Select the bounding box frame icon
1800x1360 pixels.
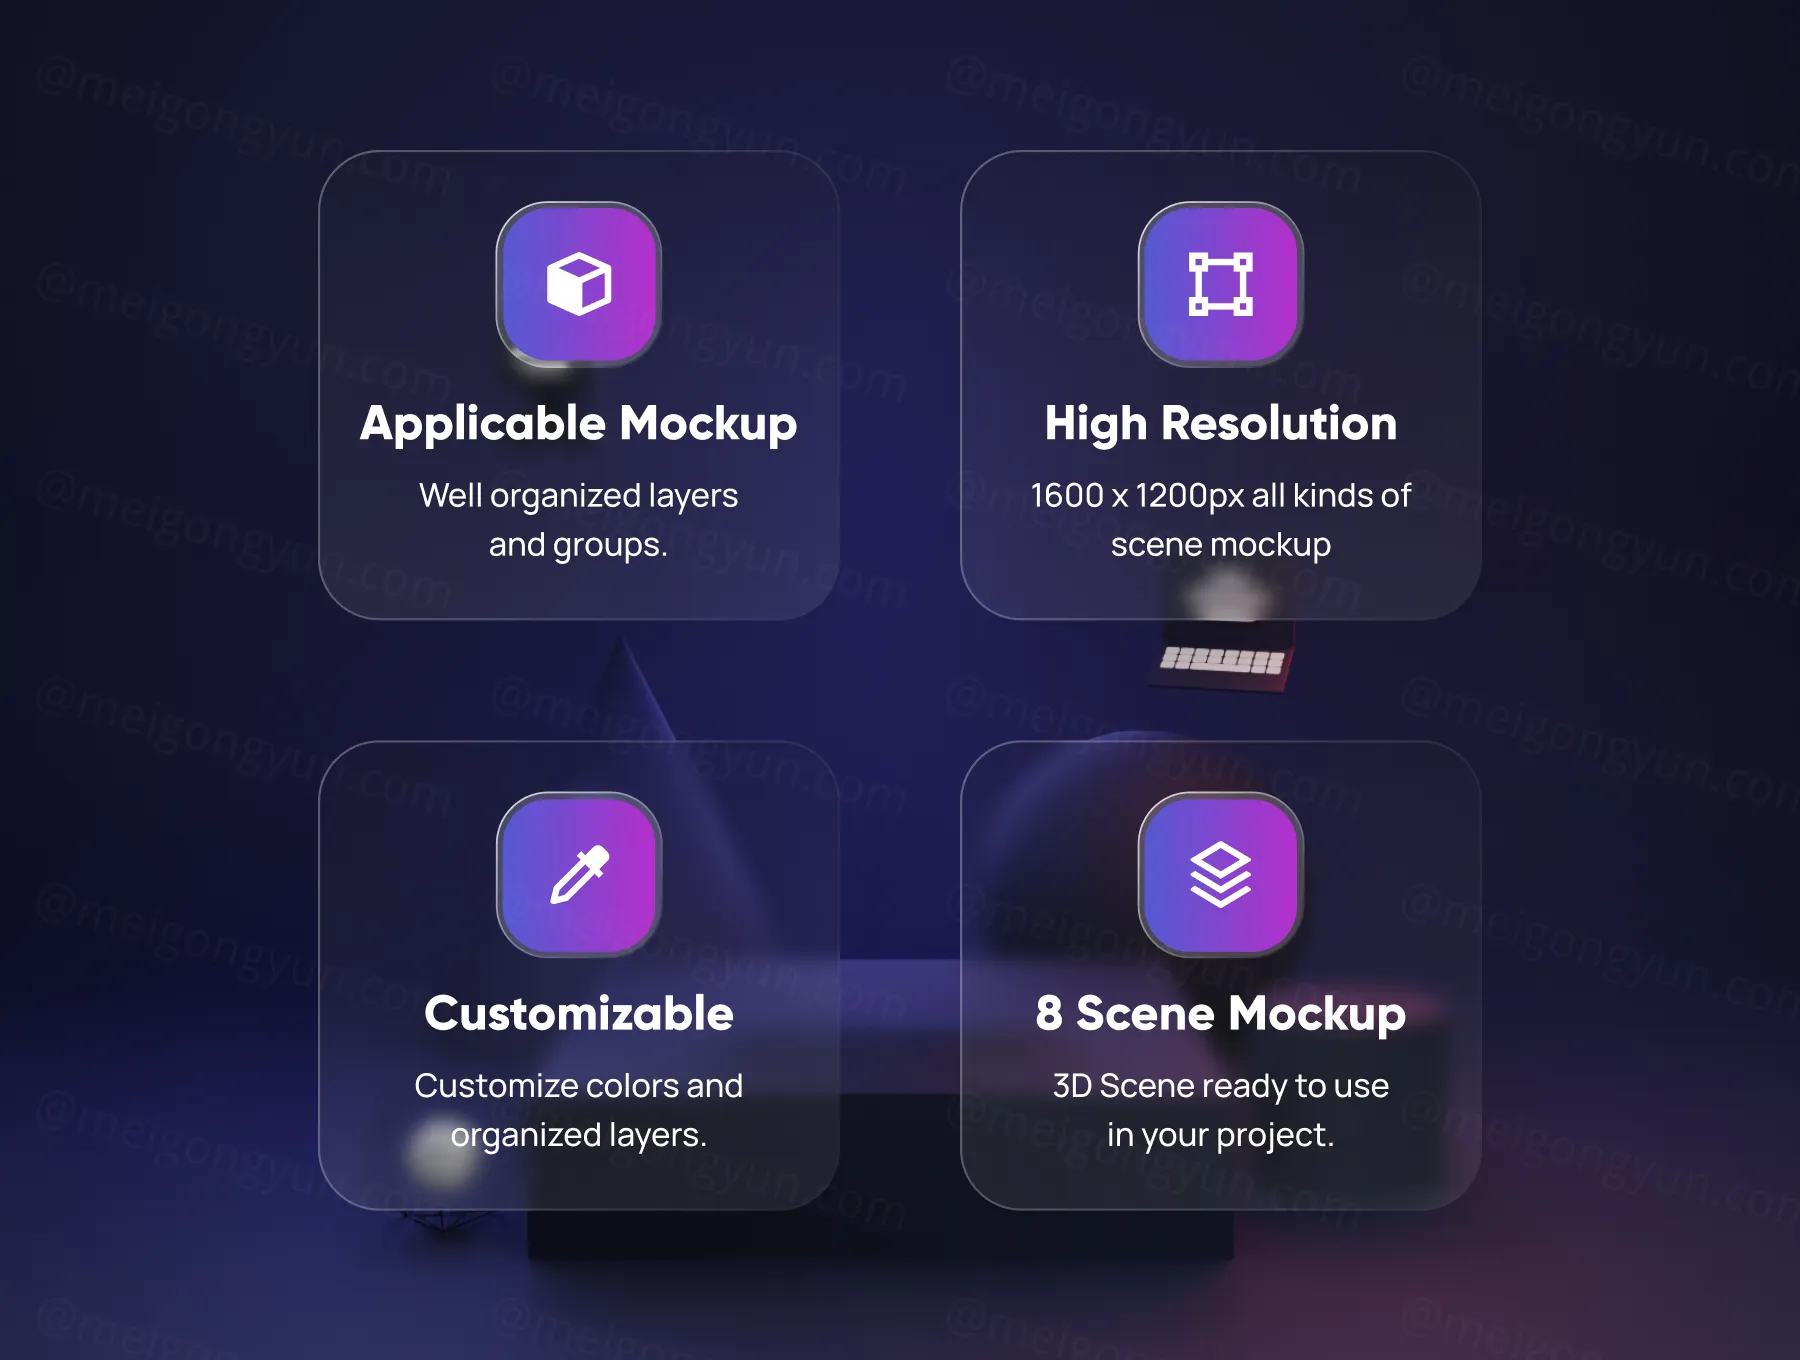click(1220, 284)
